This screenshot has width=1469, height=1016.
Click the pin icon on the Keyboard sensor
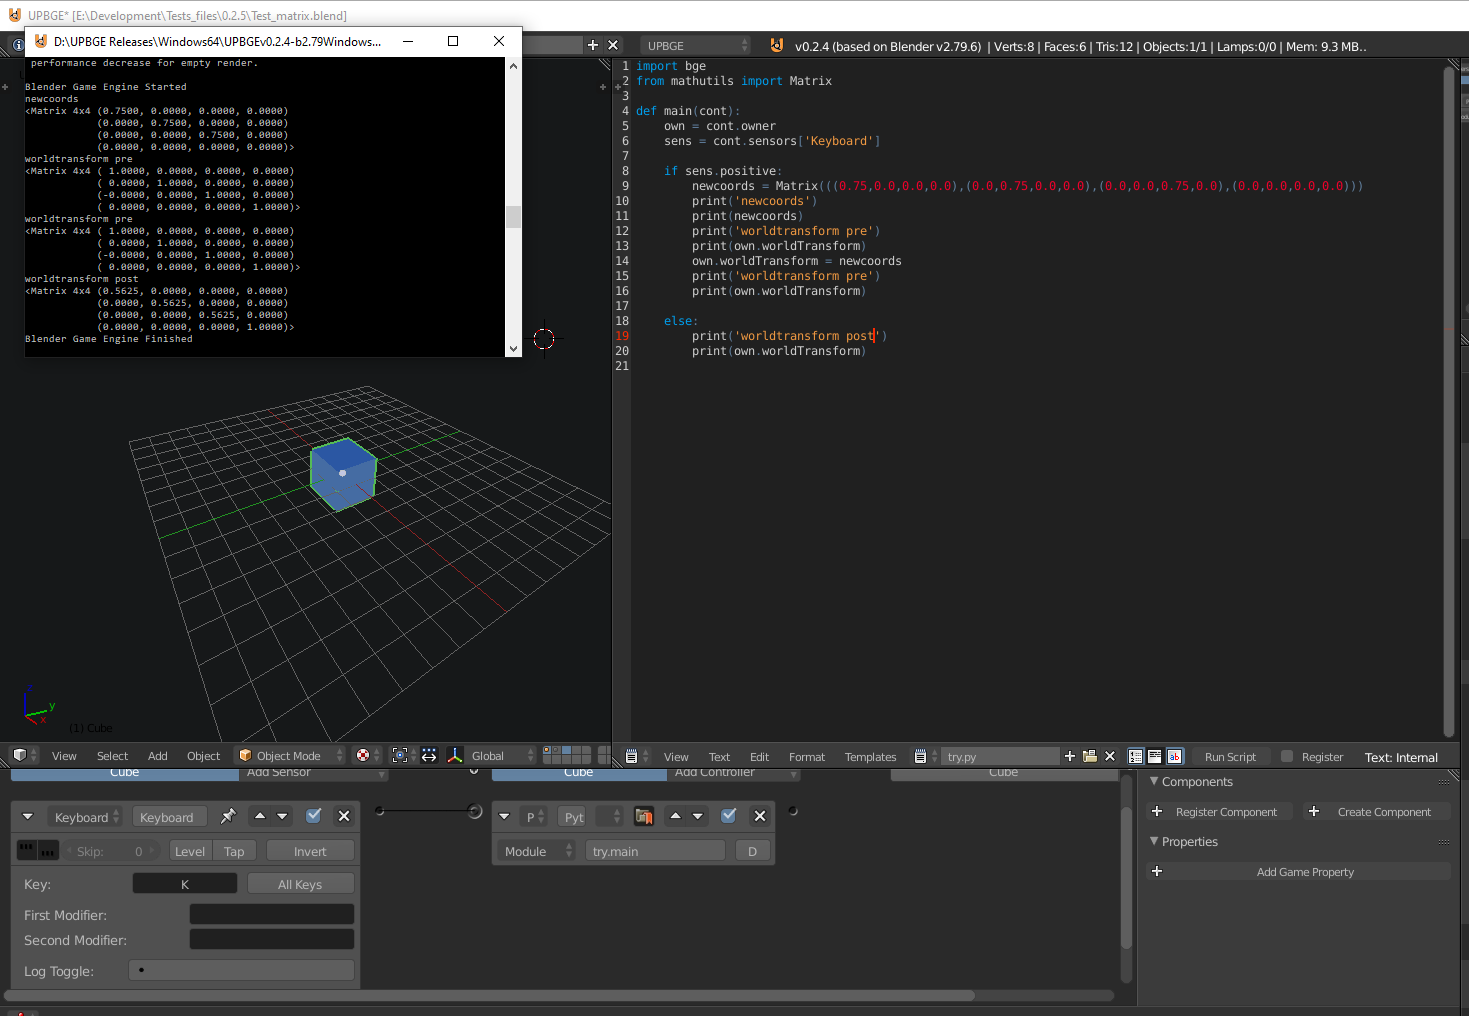228,816
